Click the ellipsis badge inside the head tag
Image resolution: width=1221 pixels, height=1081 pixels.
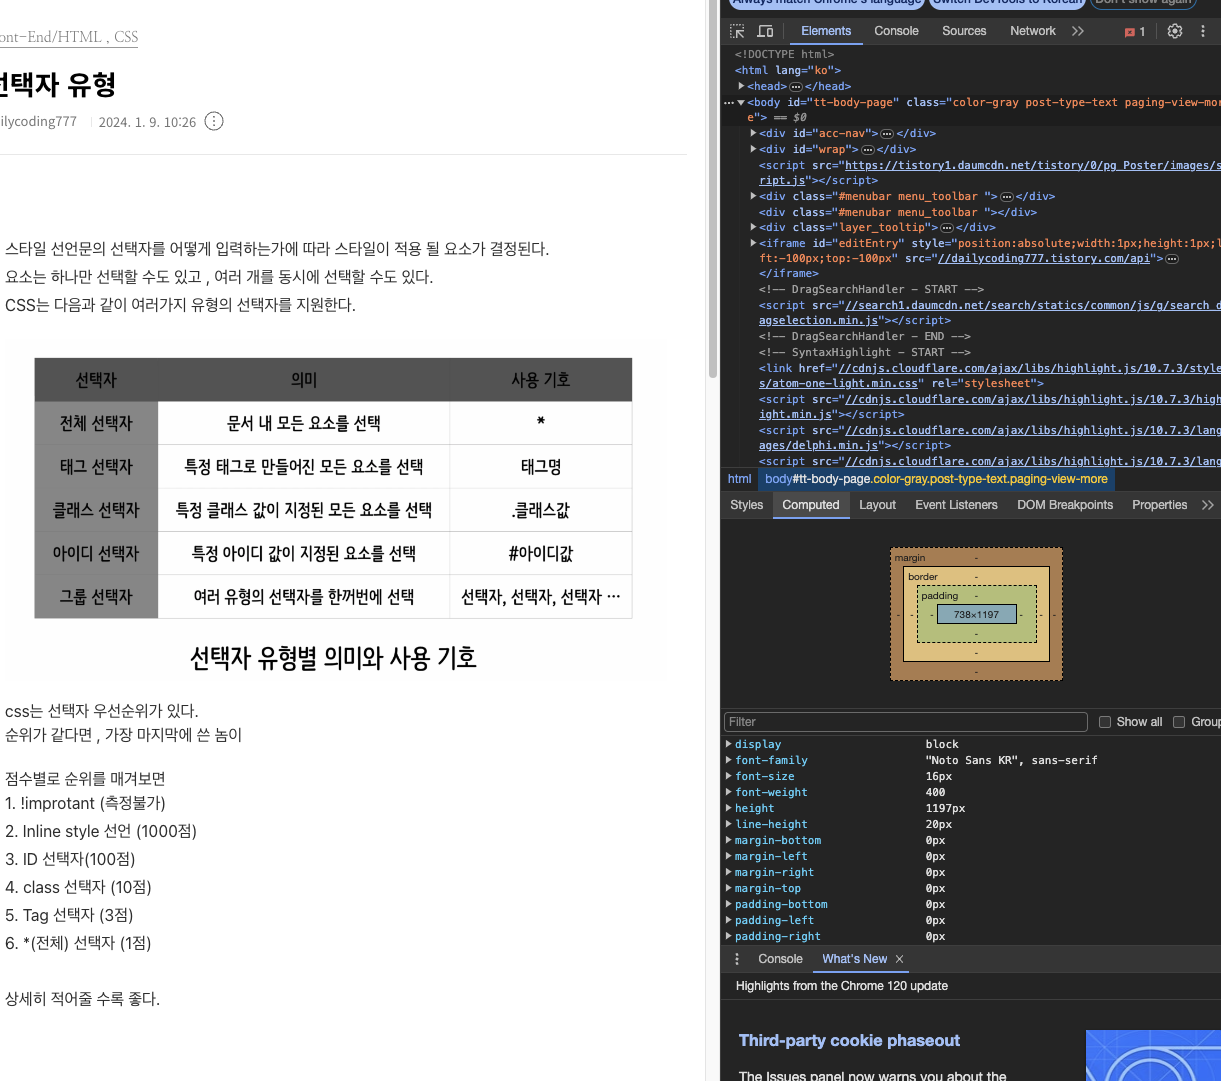pos(796,86)
